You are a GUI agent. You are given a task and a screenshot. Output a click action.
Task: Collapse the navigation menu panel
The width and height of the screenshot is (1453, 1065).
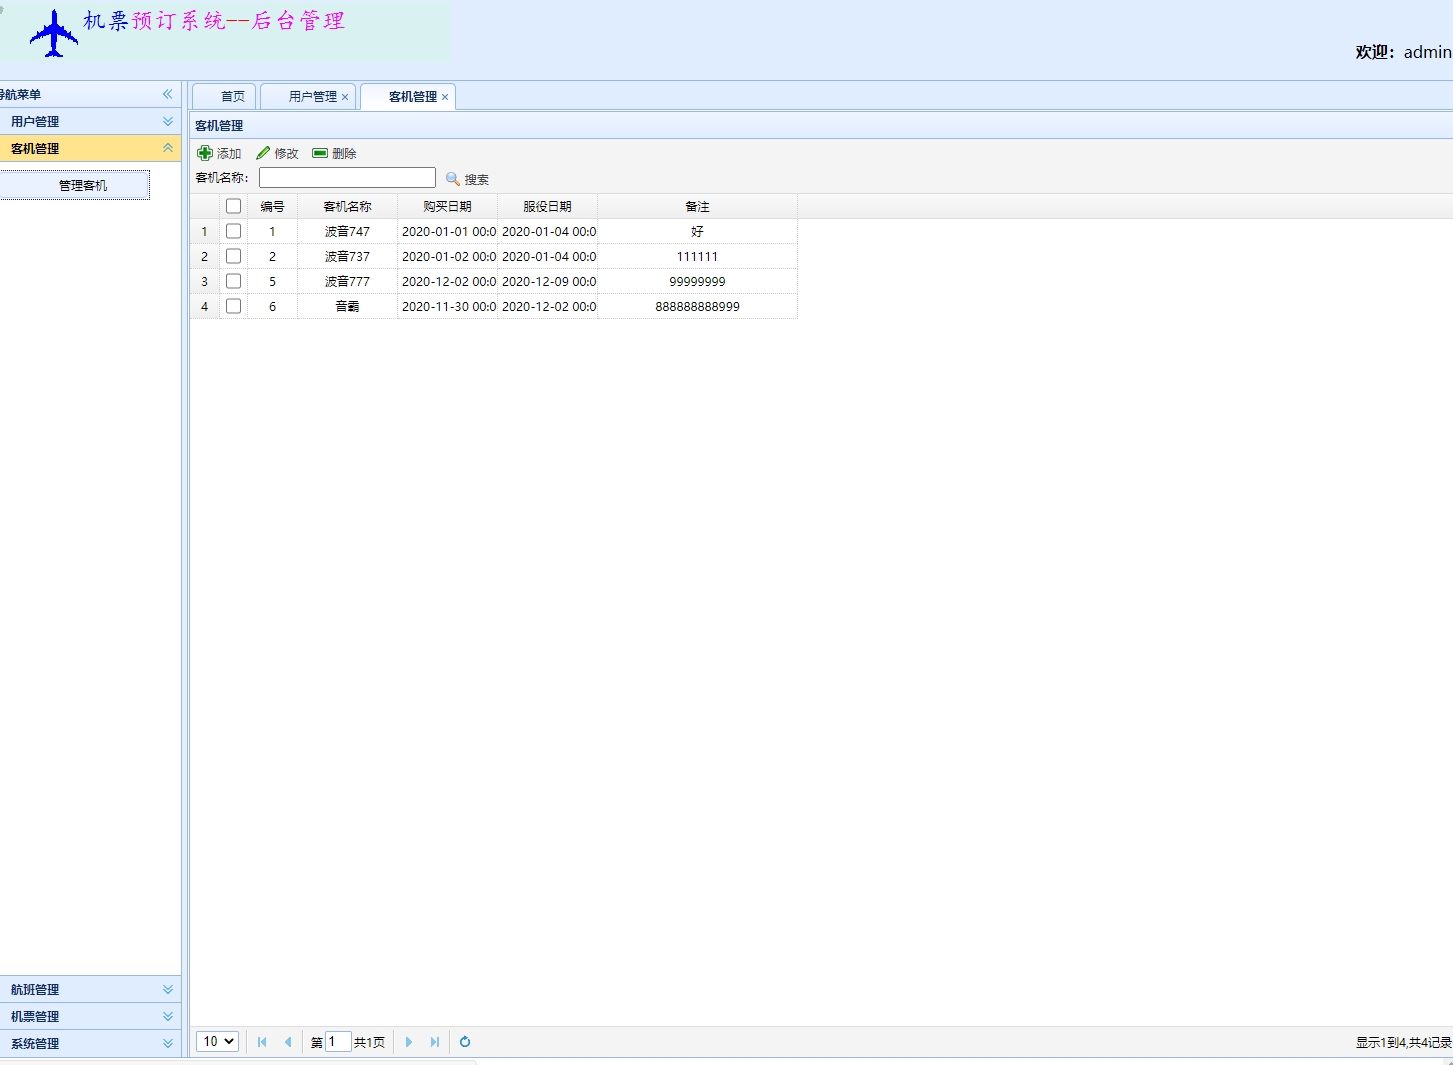click(x=168, y=94)
